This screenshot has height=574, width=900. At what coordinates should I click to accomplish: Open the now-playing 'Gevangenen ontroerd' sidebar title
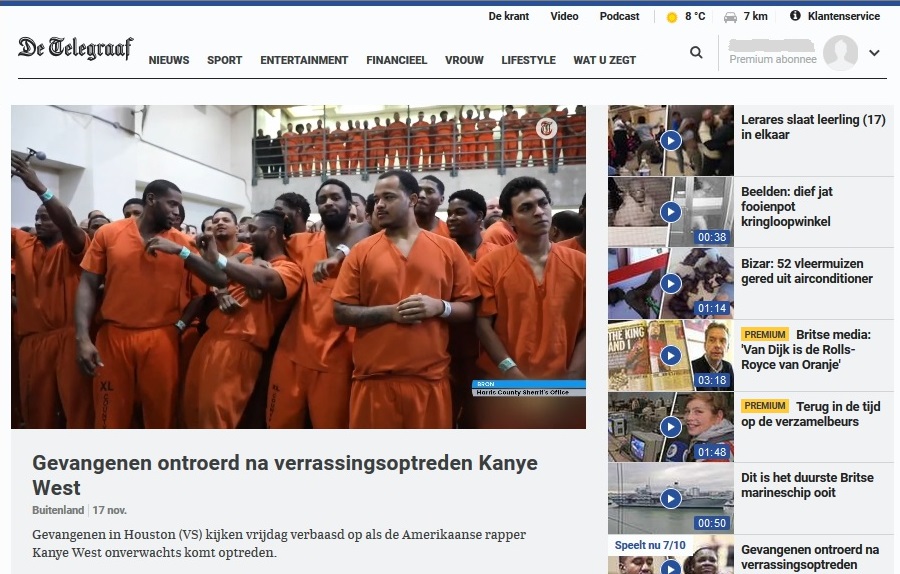coord(810,557)
